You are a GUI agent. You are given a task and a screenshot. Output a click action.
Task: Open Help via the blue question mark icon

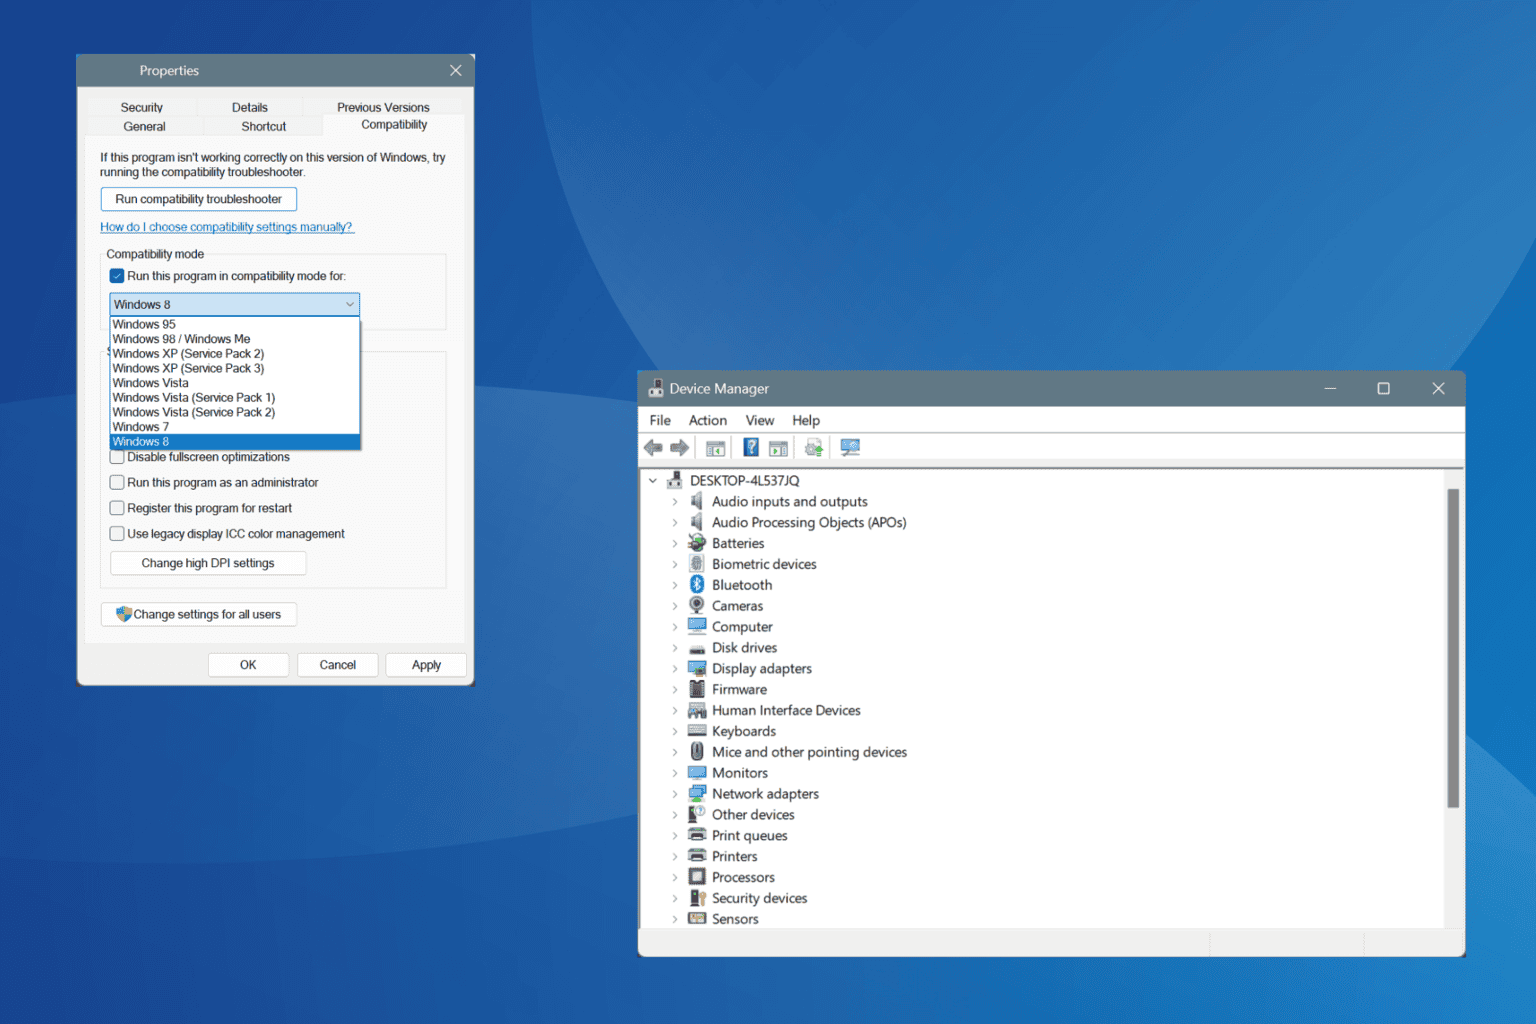click(x=751, y=448)
